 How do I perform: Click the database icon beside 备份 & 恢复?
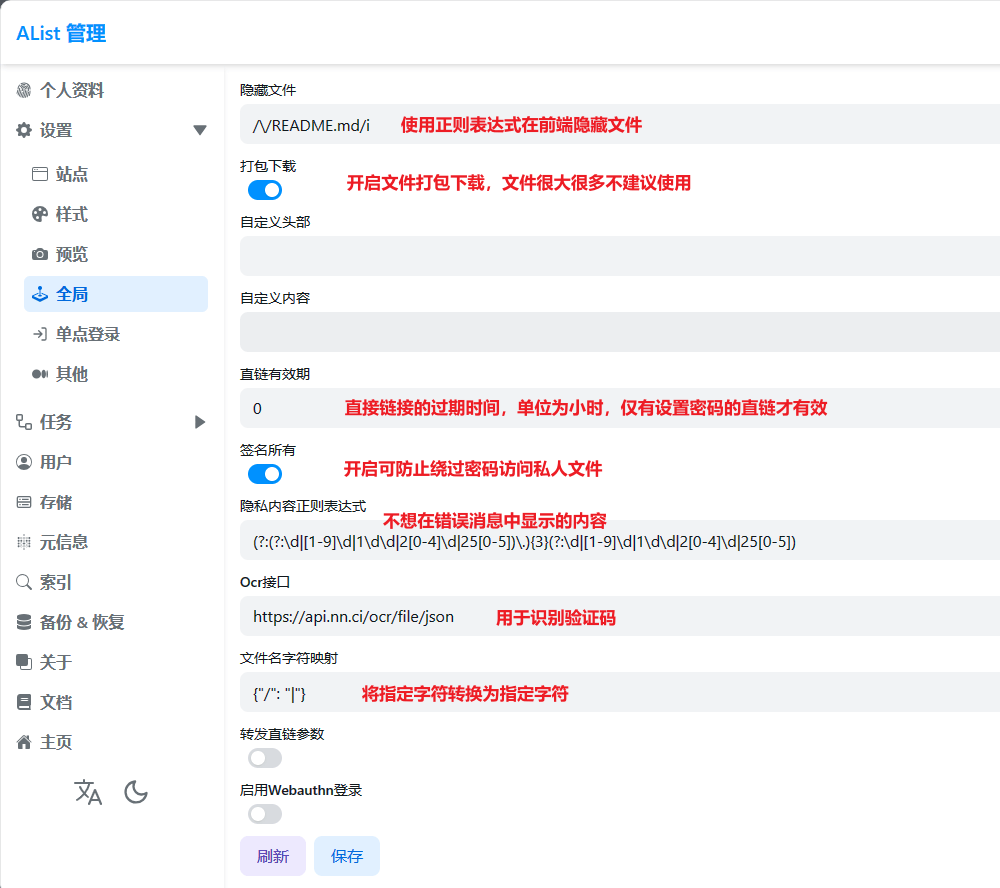pos(24,622)
